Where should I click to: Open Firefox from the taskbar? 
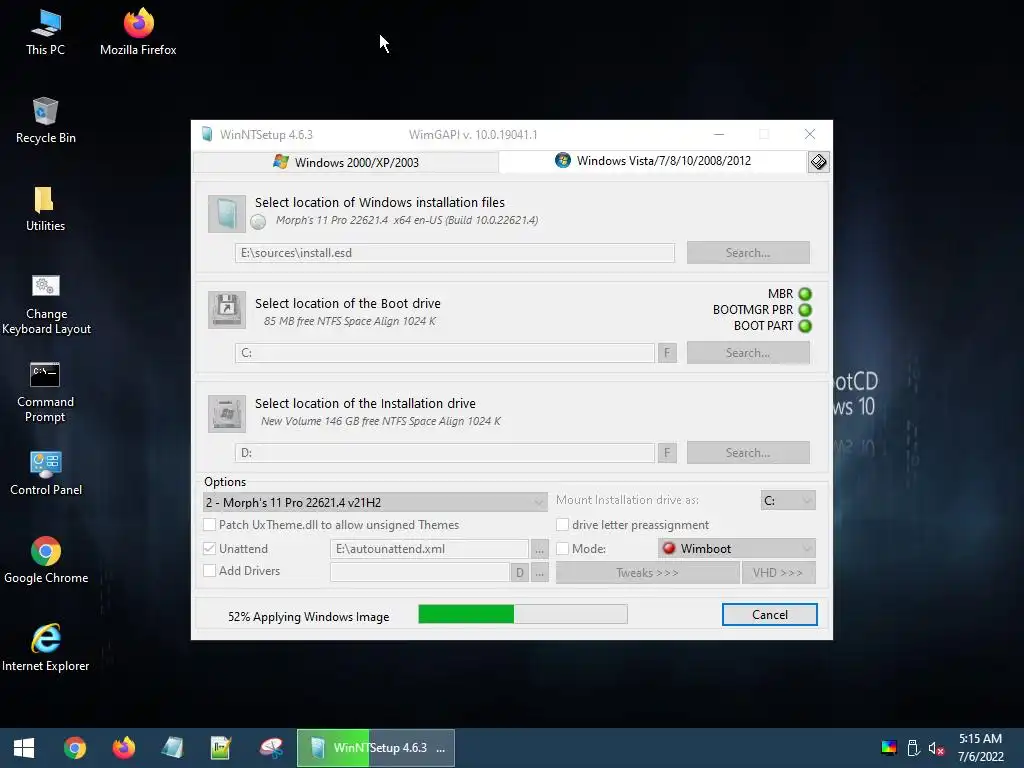click(x=123, y=748)
